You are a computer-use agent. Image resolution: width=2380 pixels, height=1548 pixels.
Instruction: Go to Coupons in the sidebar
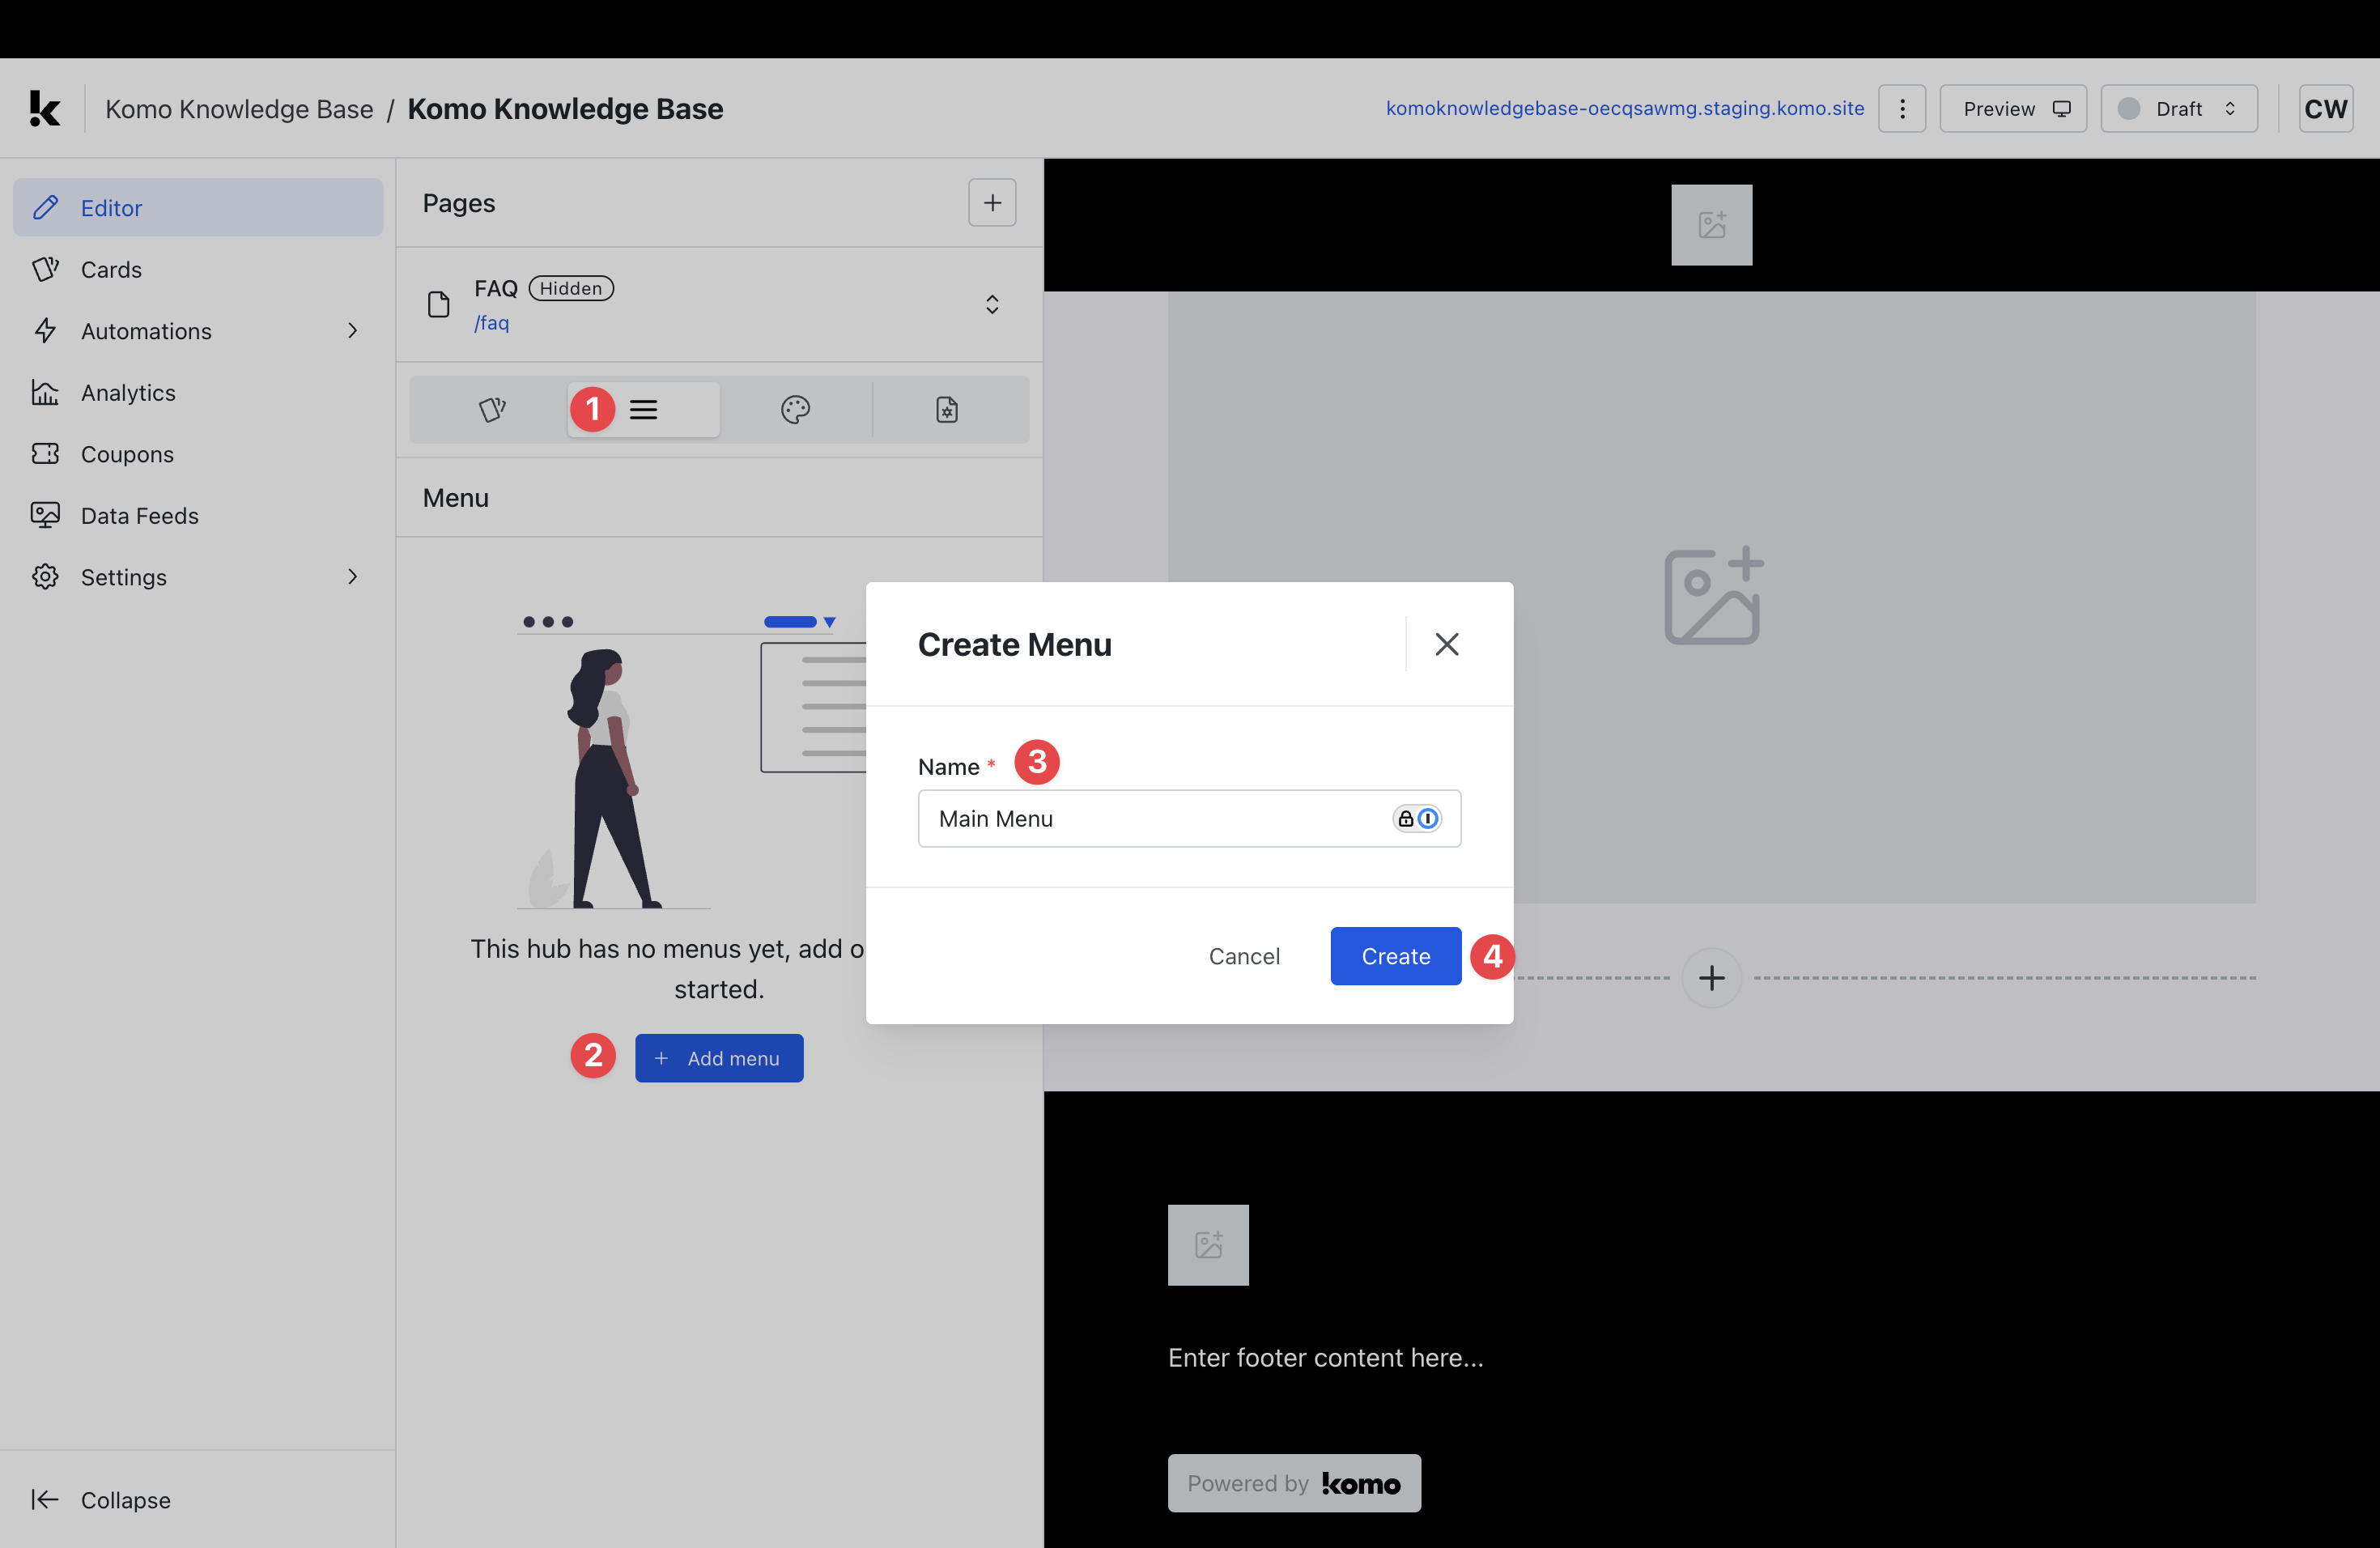click(x=127, y=454)
